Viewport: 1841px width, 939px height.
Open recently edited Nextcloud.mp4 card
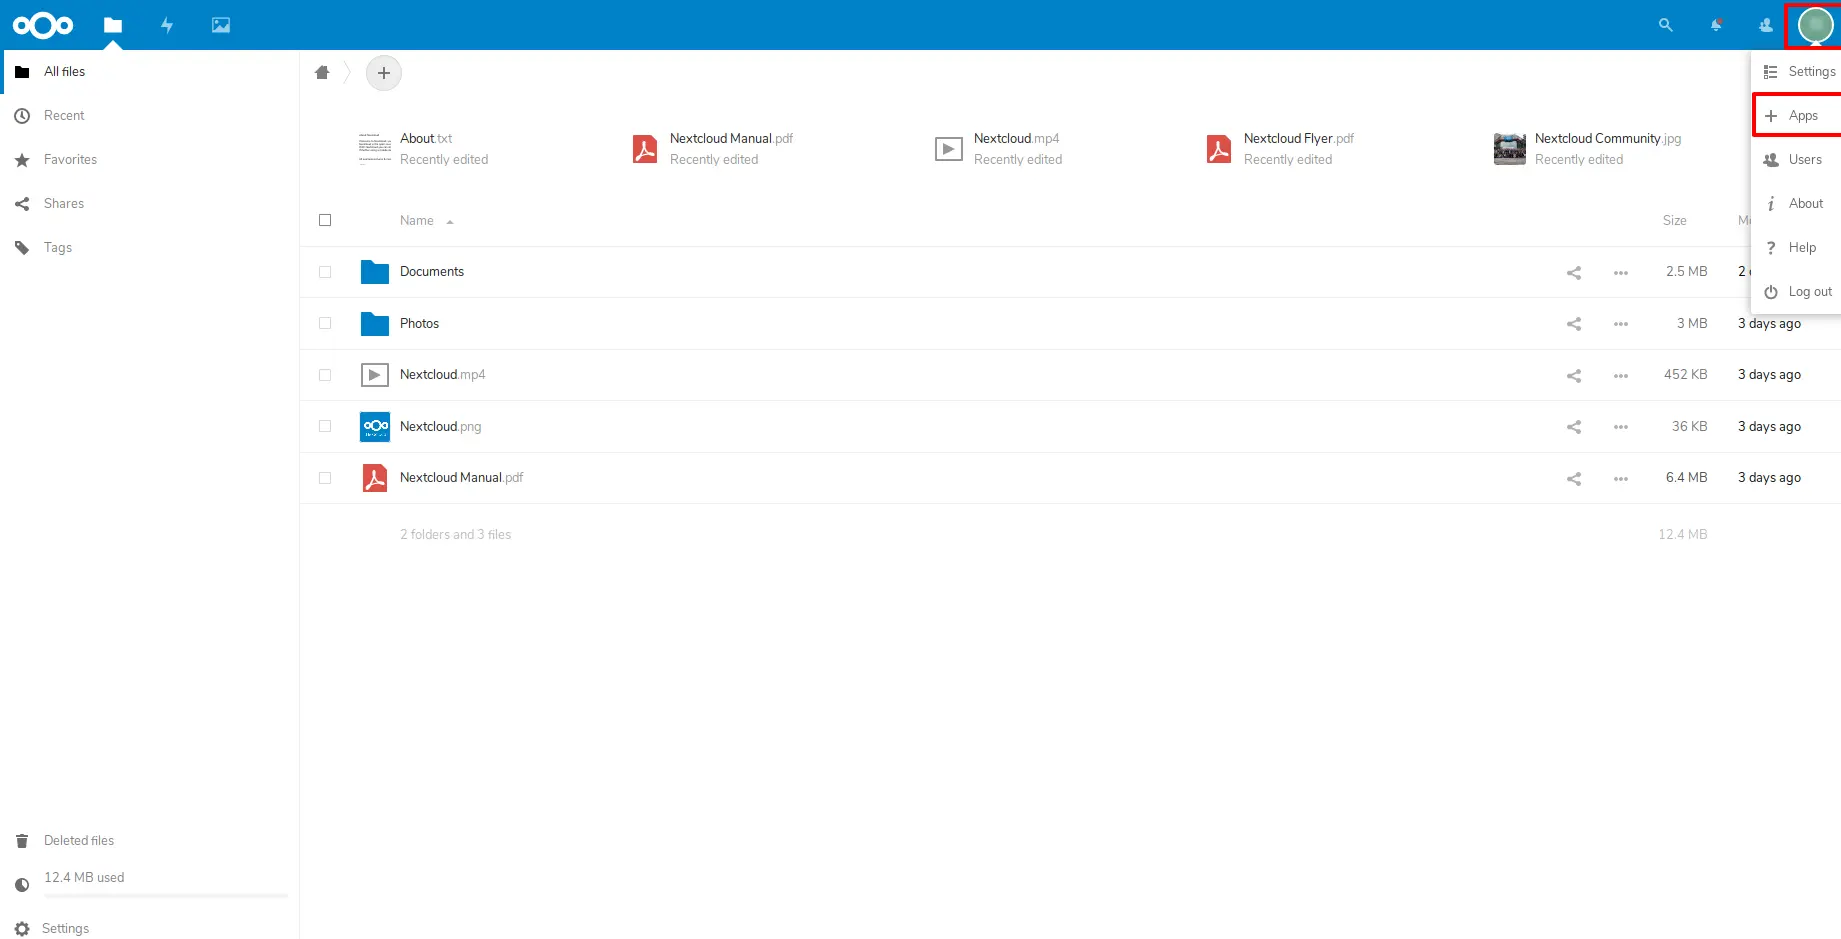click(x=998, y=149)
